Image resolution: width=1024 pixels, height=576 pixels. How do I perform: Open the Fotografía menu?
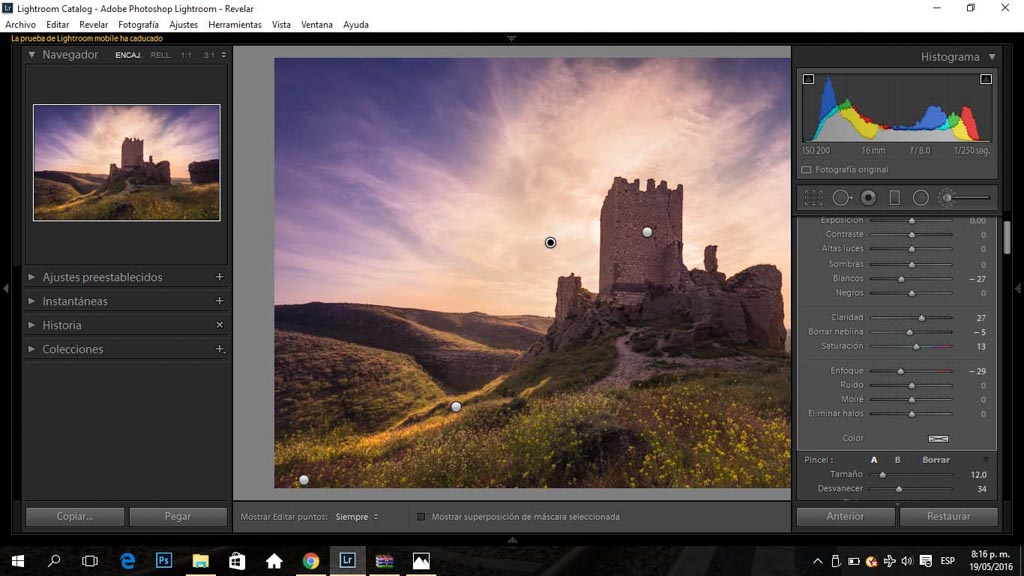click(x=138, y=24)
